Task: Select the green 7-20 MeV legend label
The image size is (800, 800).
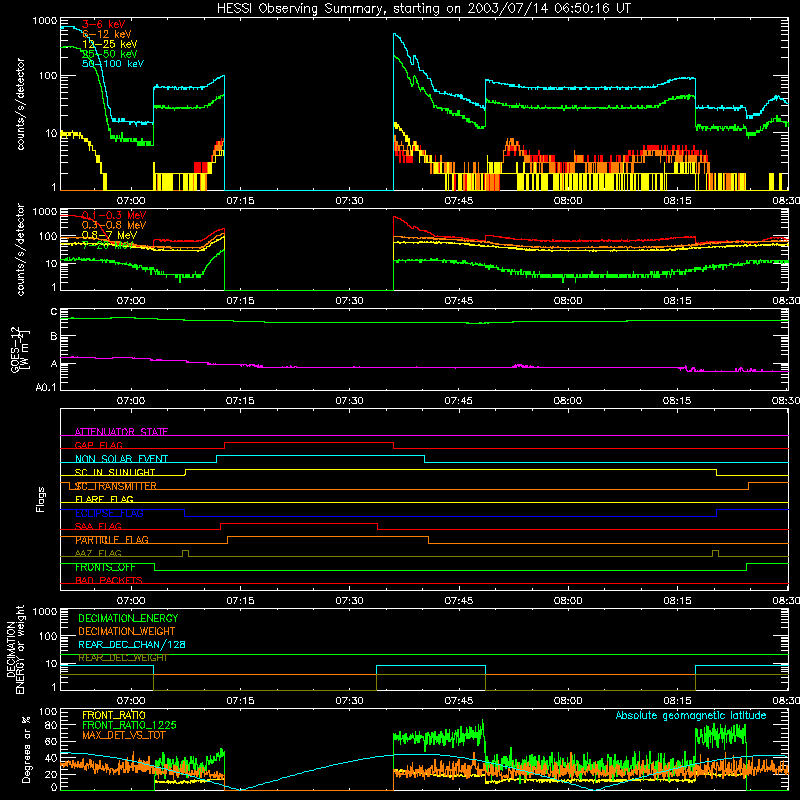Action: coord(108,245)
